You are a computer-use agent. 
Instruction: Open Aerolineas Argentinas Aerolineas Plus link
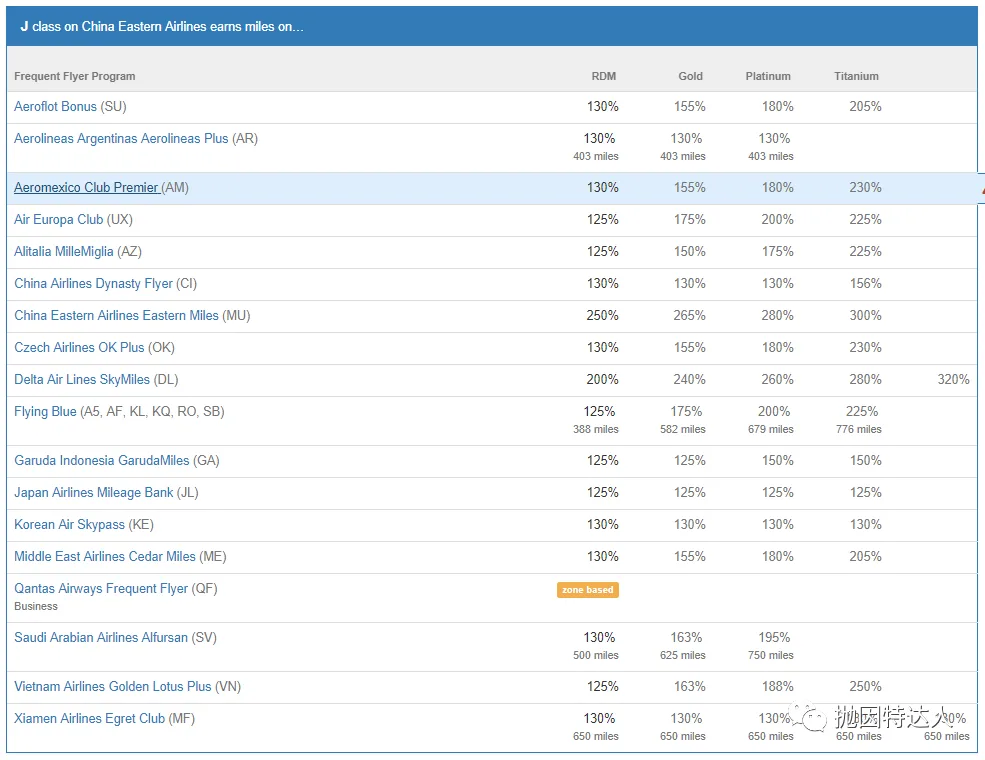coord(121,139)
